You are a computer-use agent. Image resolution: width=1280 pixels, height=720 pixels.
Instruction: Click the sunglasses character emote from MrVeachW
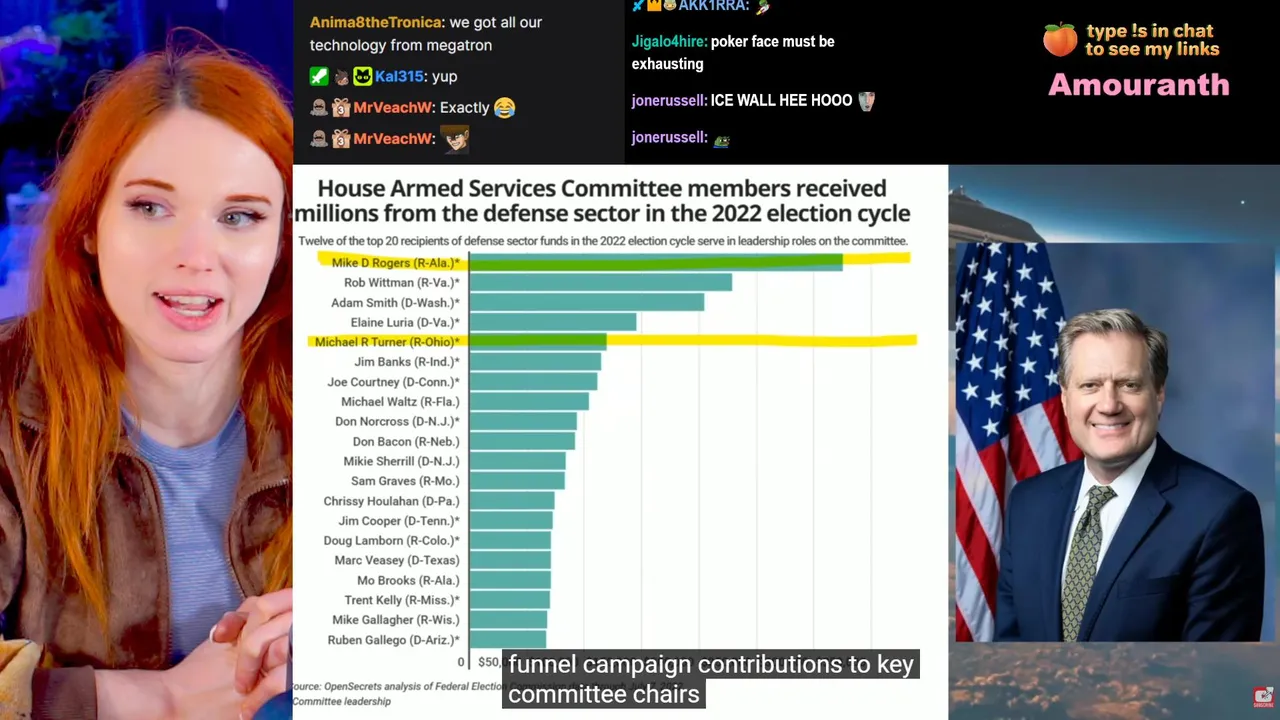(x=456, y=138)
